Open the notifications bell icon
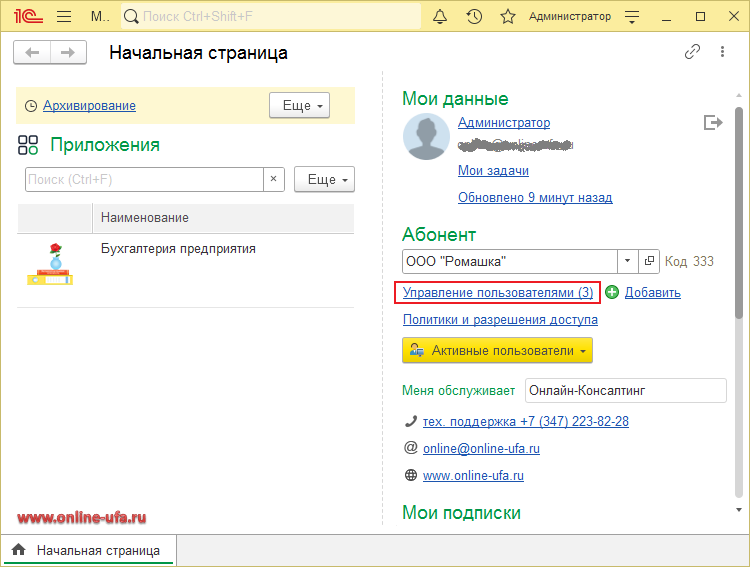Image resolution: width=750 pixels, height=567 pixels. (440, 17)
